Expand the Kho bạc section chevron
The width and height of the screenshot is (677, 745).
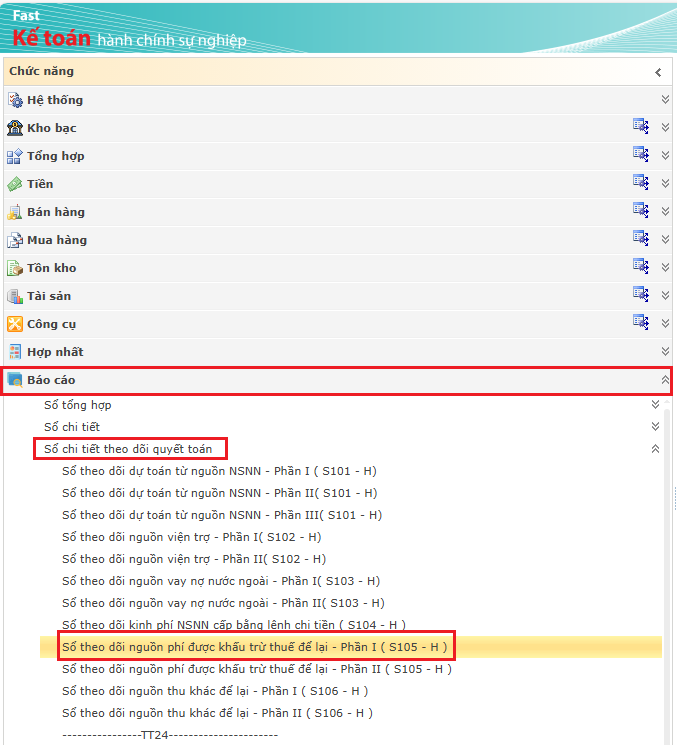click(665, 127)
